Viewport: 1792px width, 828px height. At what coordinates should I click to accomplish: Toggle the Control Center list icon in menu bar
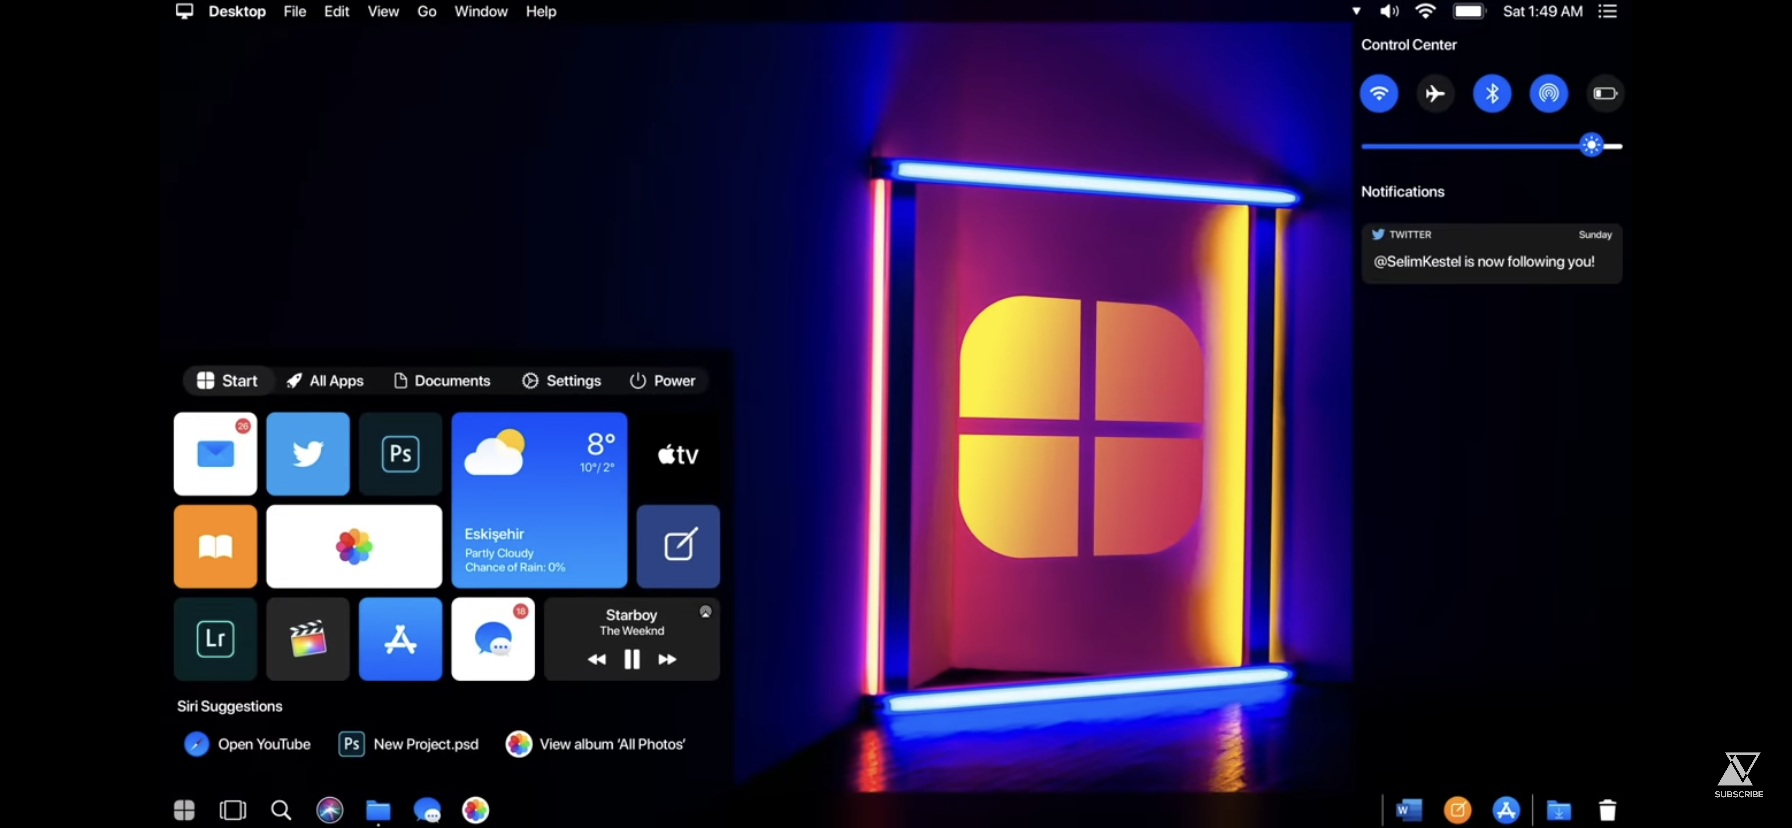1607,11
